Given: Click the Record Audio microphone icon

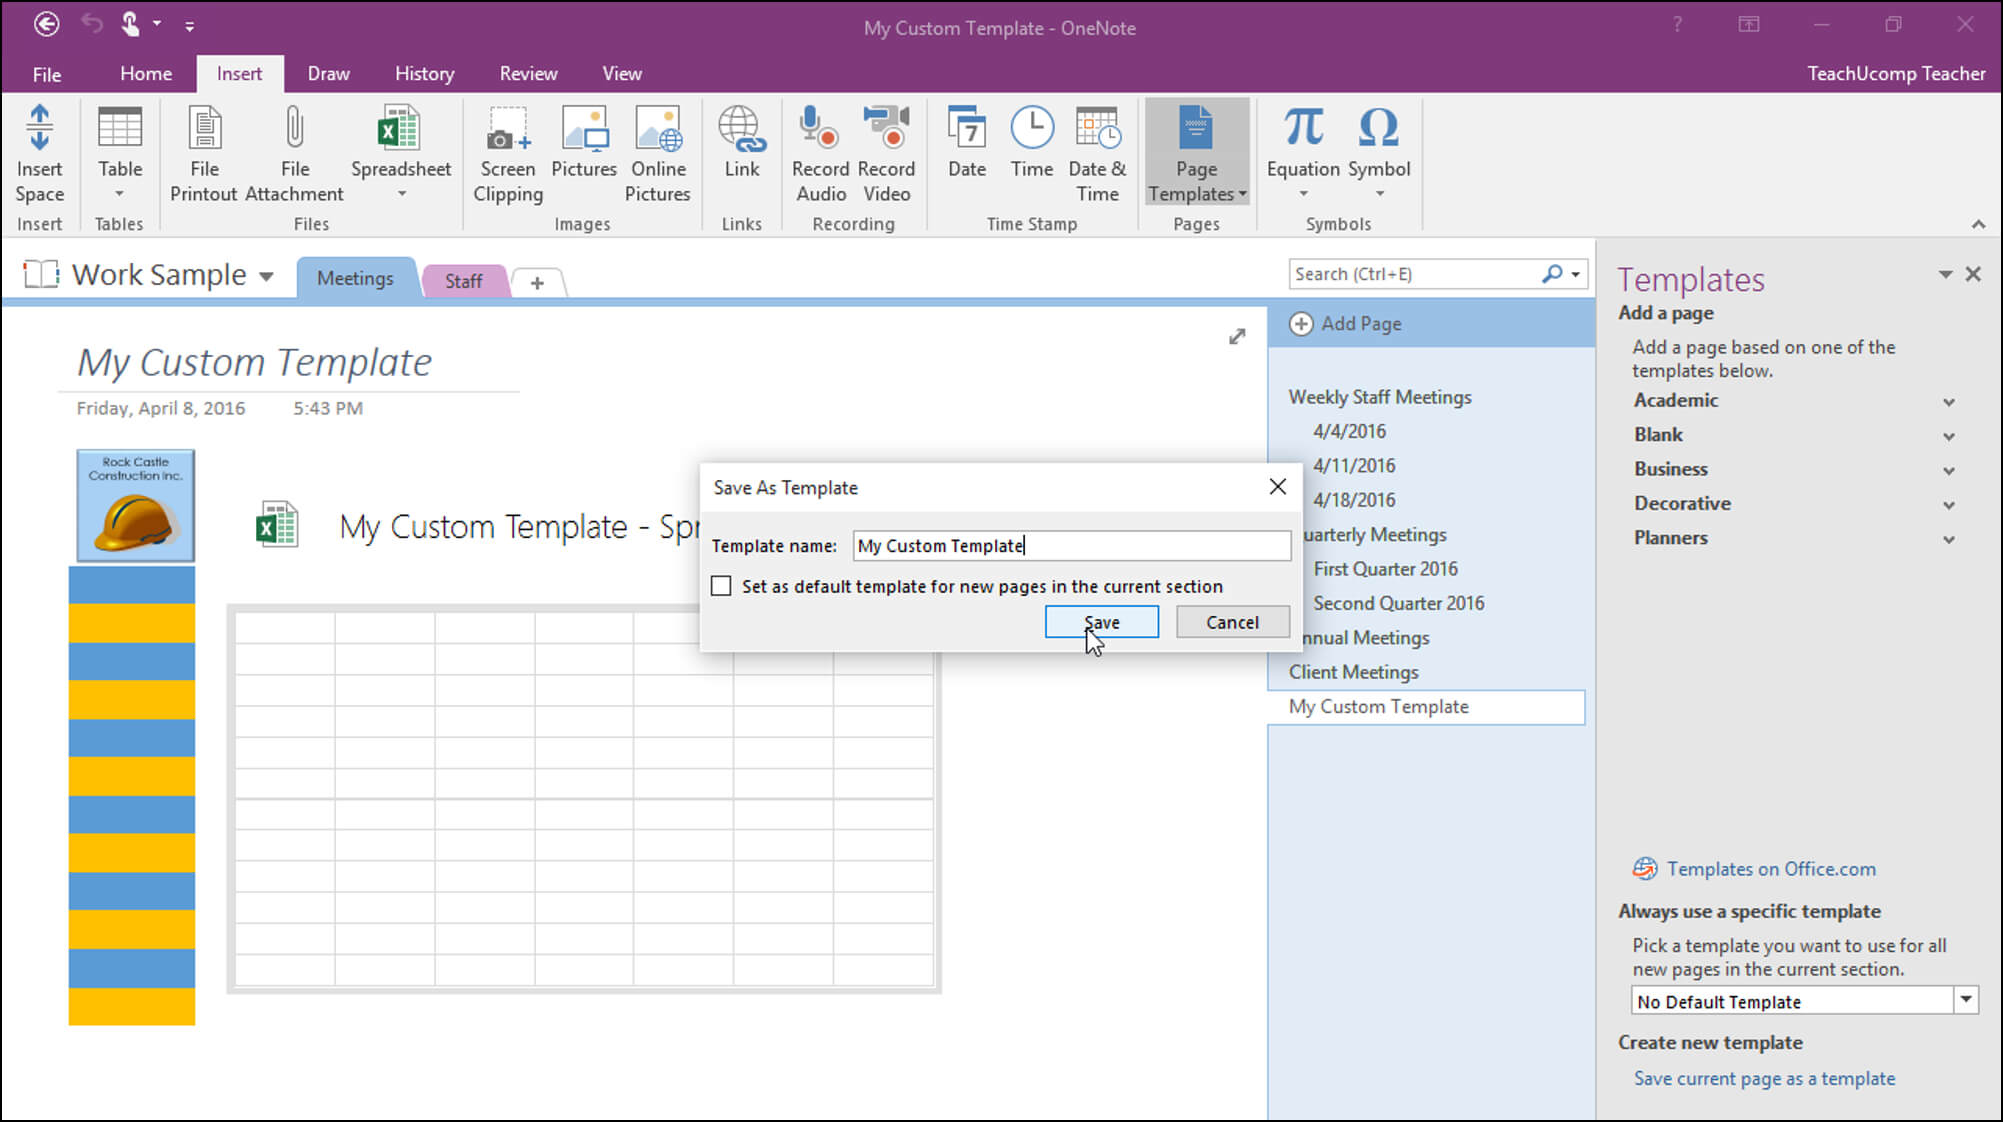Looking at the screenshot, I should (x=820, y=130).
